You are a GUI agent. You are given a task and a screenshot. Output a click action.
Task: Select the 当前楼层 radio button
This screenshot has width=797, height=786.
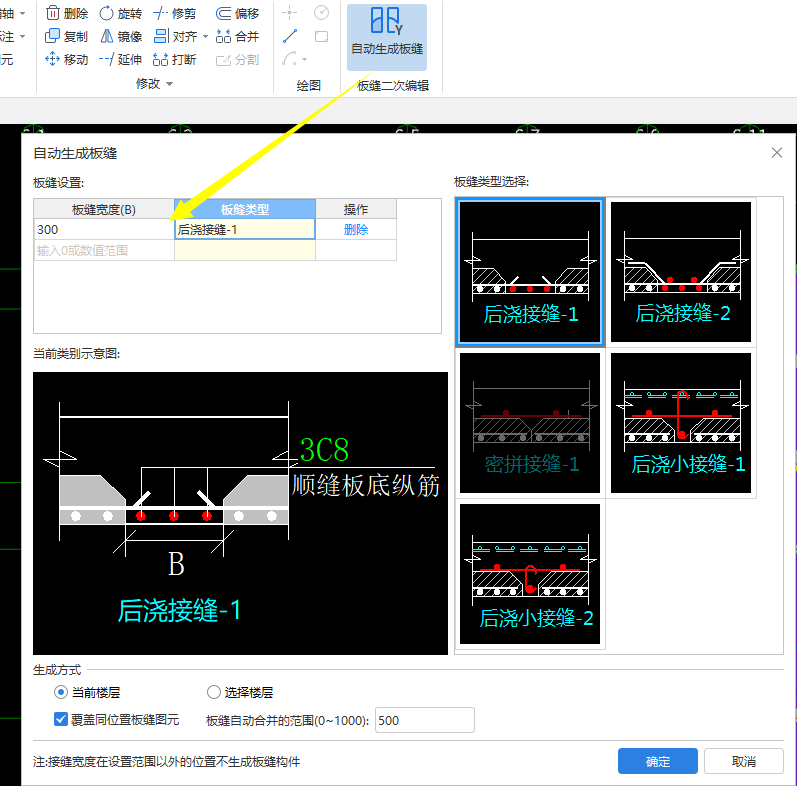pos(61,692)
